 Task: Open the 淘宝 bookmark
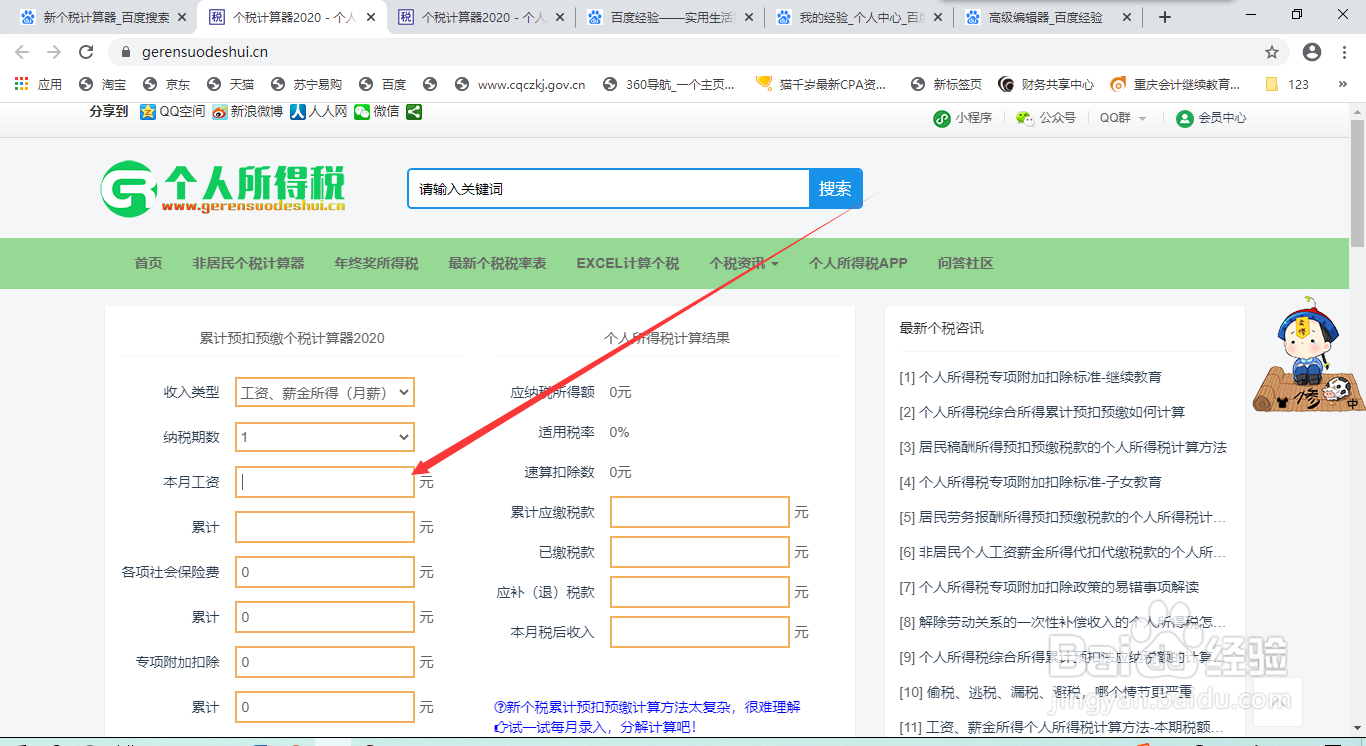103,84
